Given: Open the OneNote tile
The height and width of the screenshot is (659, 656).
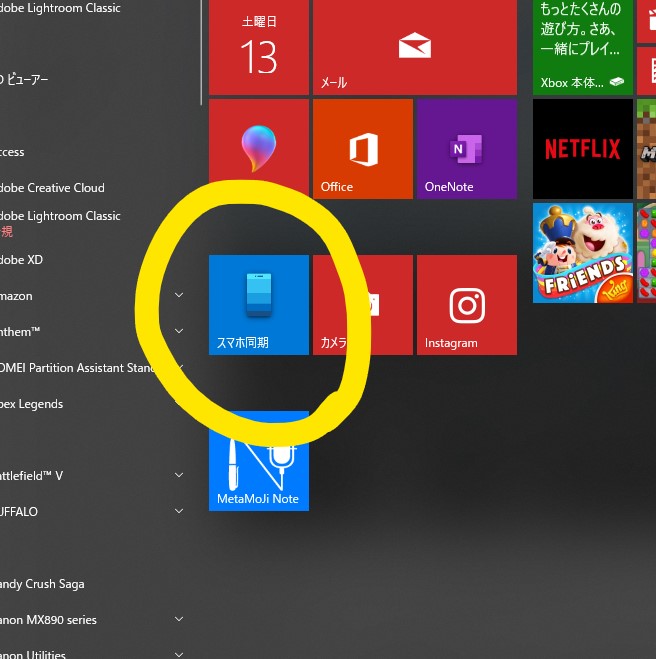Looking at the screenshot, I should click(466, 148).
